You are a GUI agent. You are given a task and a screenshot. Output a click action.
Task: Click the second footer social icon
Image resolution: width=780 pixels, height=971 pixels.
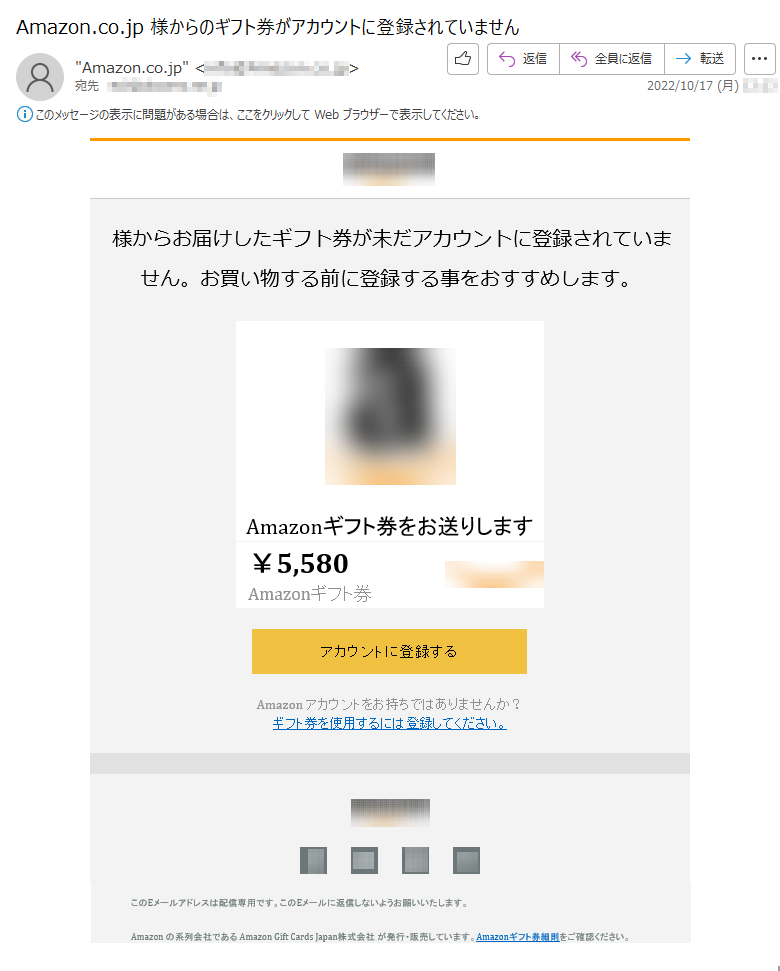(x=364, y=860)
